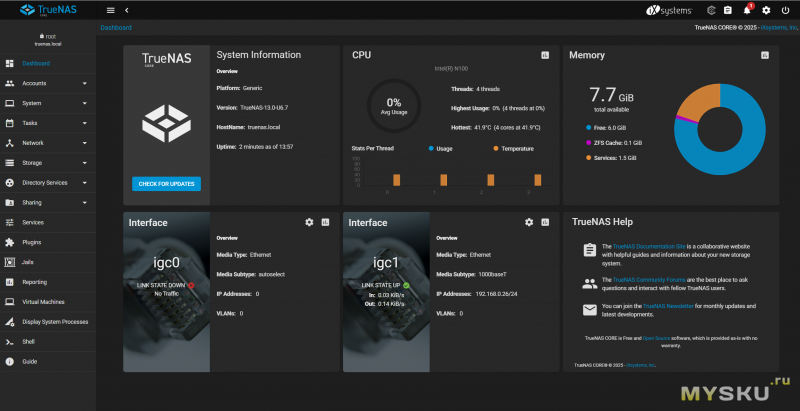Open igc1 interface settings gear
The width and height of the screenshot is (800, 411).
click(x=529, y=222)
